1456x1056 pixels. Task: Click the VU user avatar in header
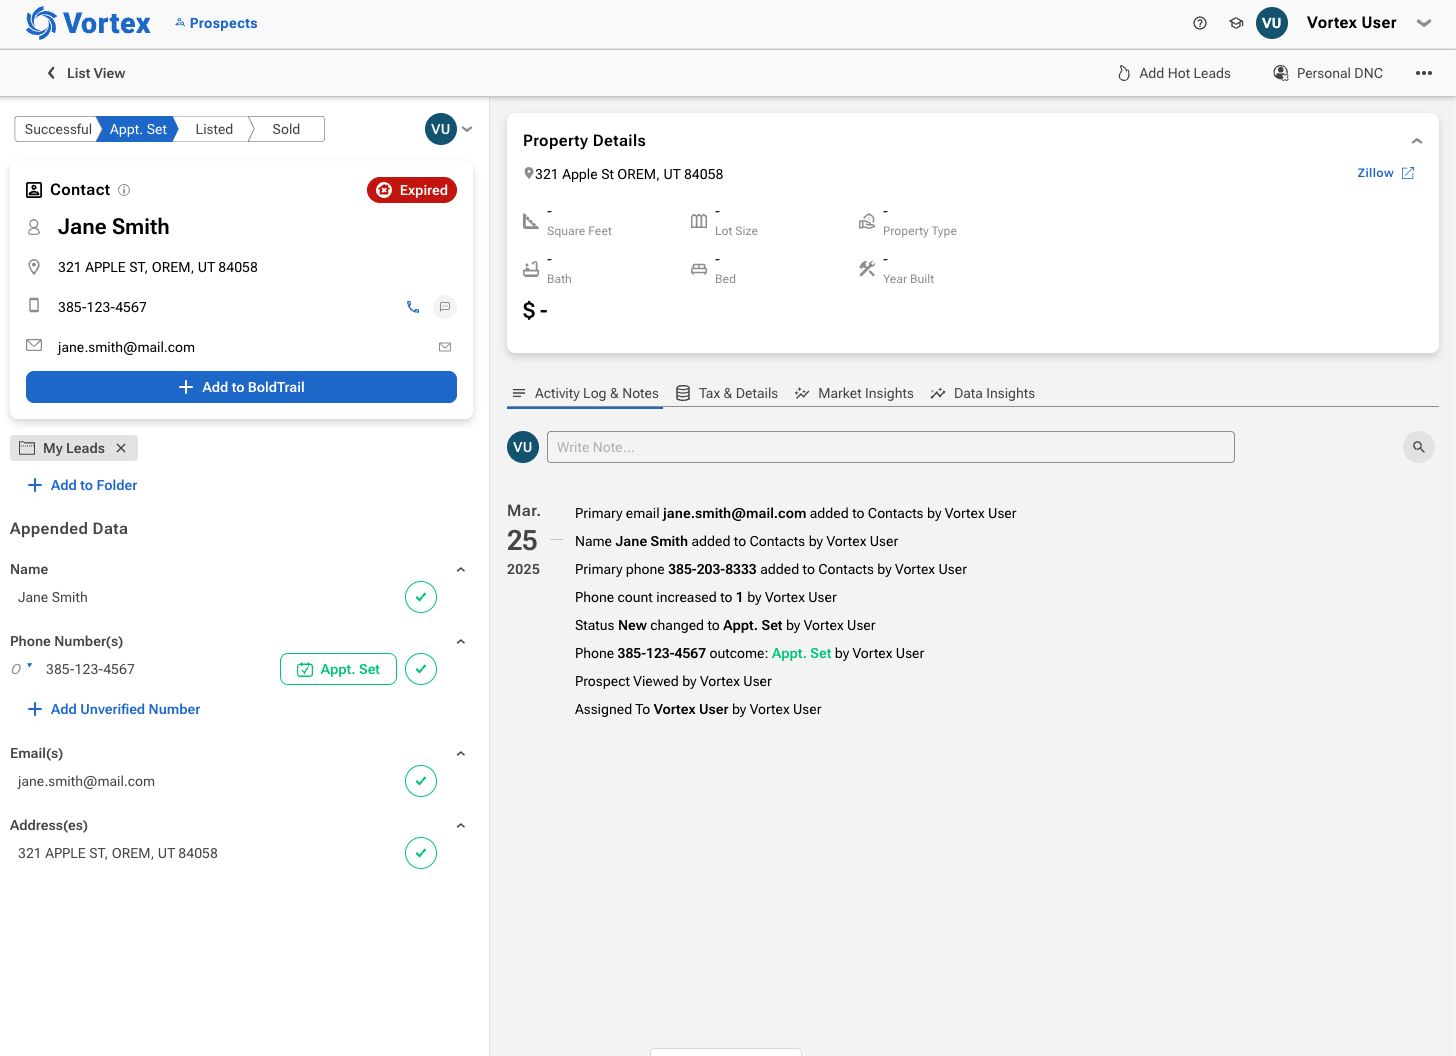click(1272, 23)
